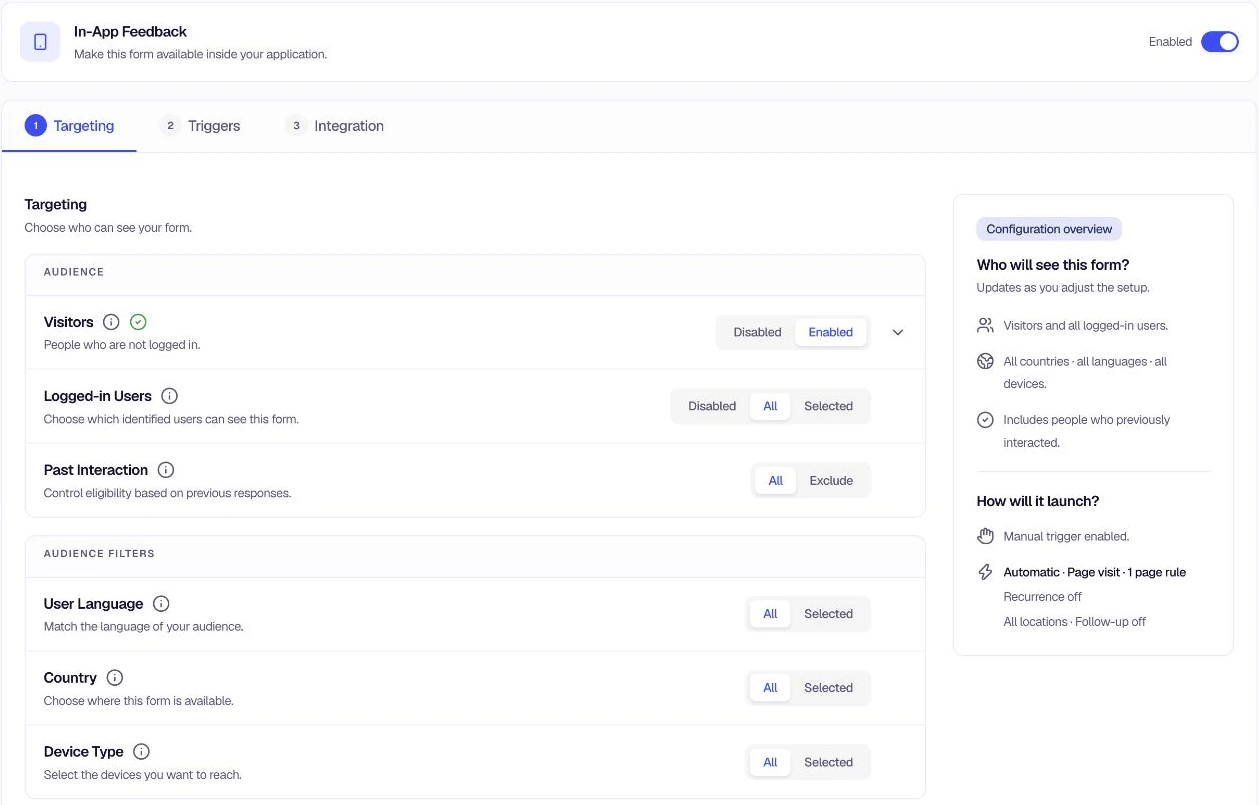Click 'Automatic · Page visit · 1 page rule' text

click(x=1094, y=572)
